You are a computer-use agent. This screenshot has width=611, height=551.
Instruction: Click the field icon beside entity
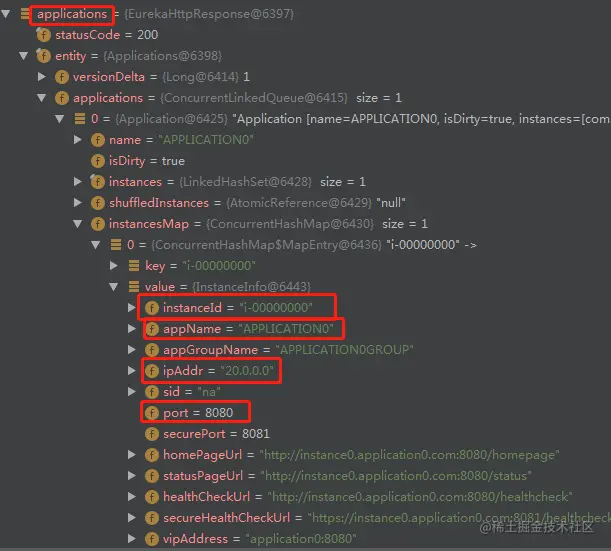click(43, 56)
